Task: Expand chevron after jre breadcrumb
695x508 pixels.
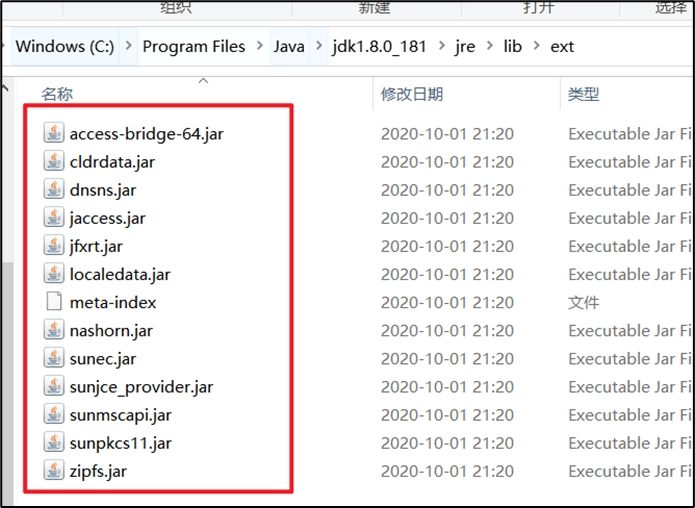Action: pyautogui.click(x=489, y=45)
